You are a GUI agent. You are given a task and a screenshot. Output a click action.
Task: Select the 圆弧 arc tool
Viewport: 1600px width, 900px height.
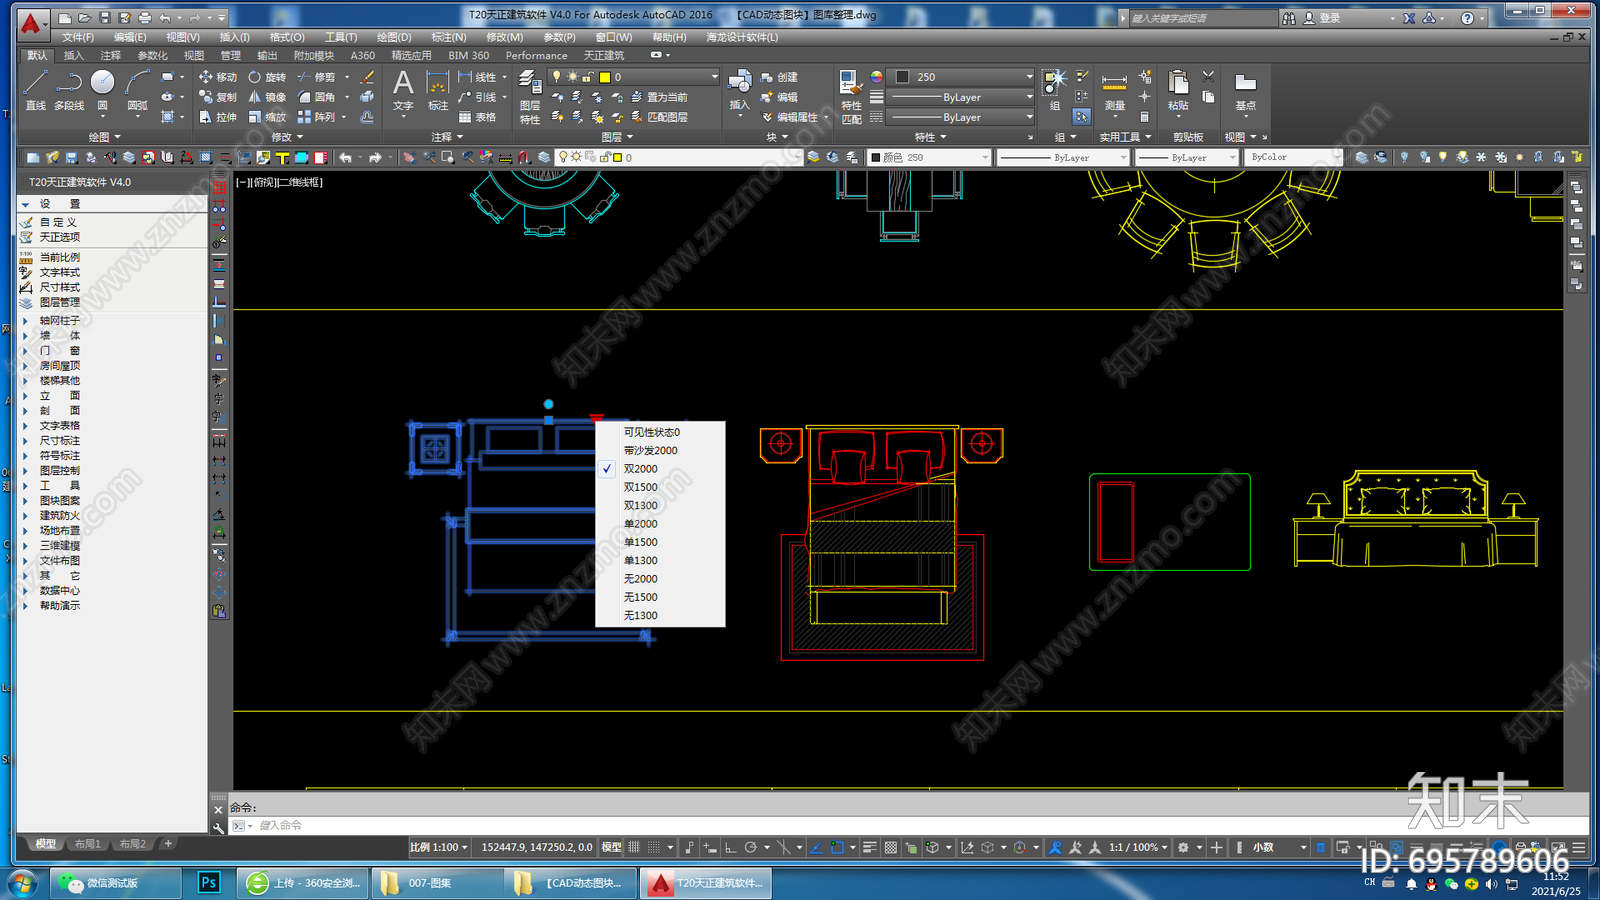click(137, 90)
